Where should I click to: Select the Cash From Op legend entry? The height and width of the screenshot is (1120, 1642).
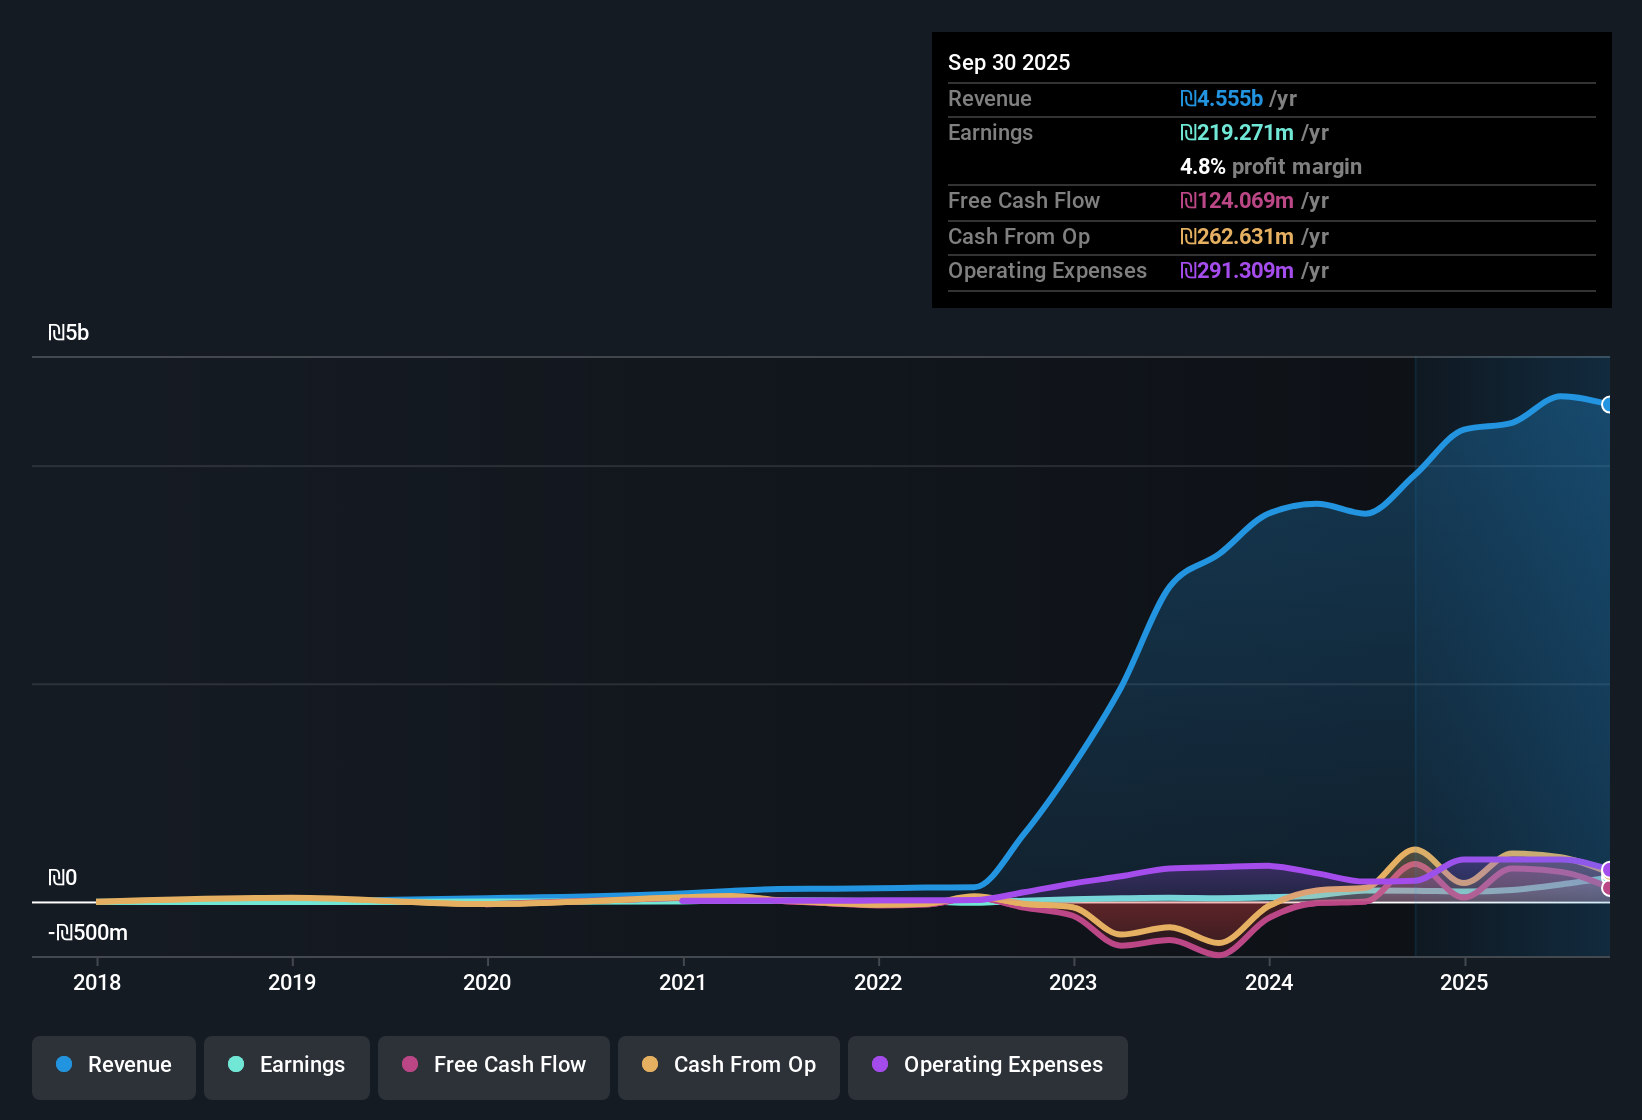tap(728, 1065)
